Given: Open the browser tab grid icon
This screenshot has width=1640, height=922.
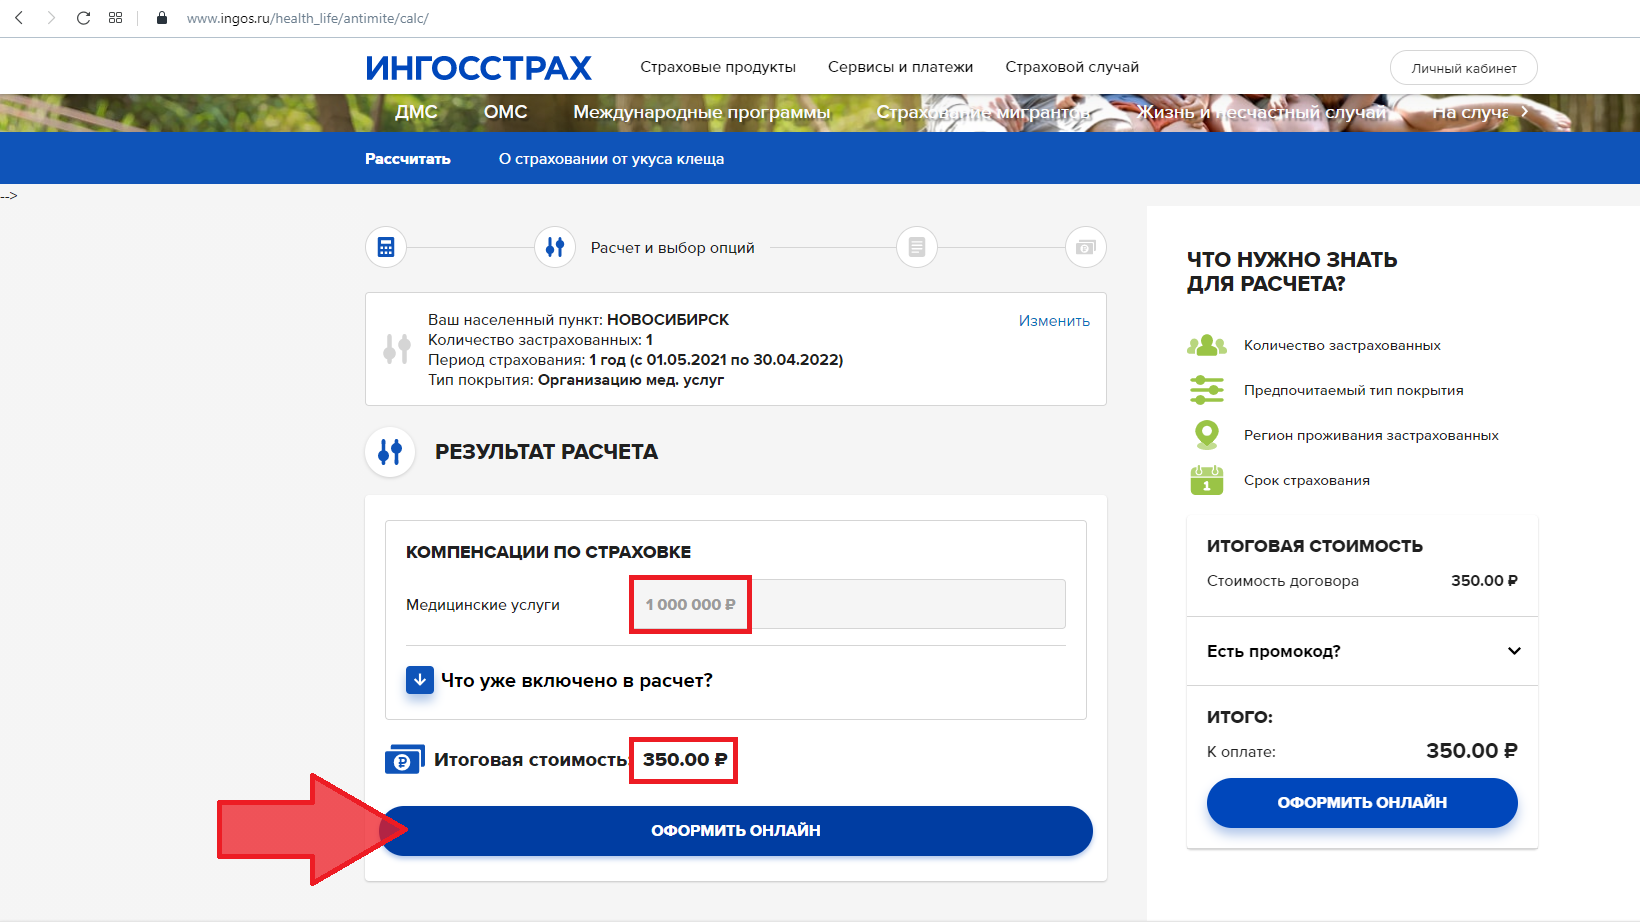Looking at the screenshot, I should pyautogui.click(x=115, y=18).
